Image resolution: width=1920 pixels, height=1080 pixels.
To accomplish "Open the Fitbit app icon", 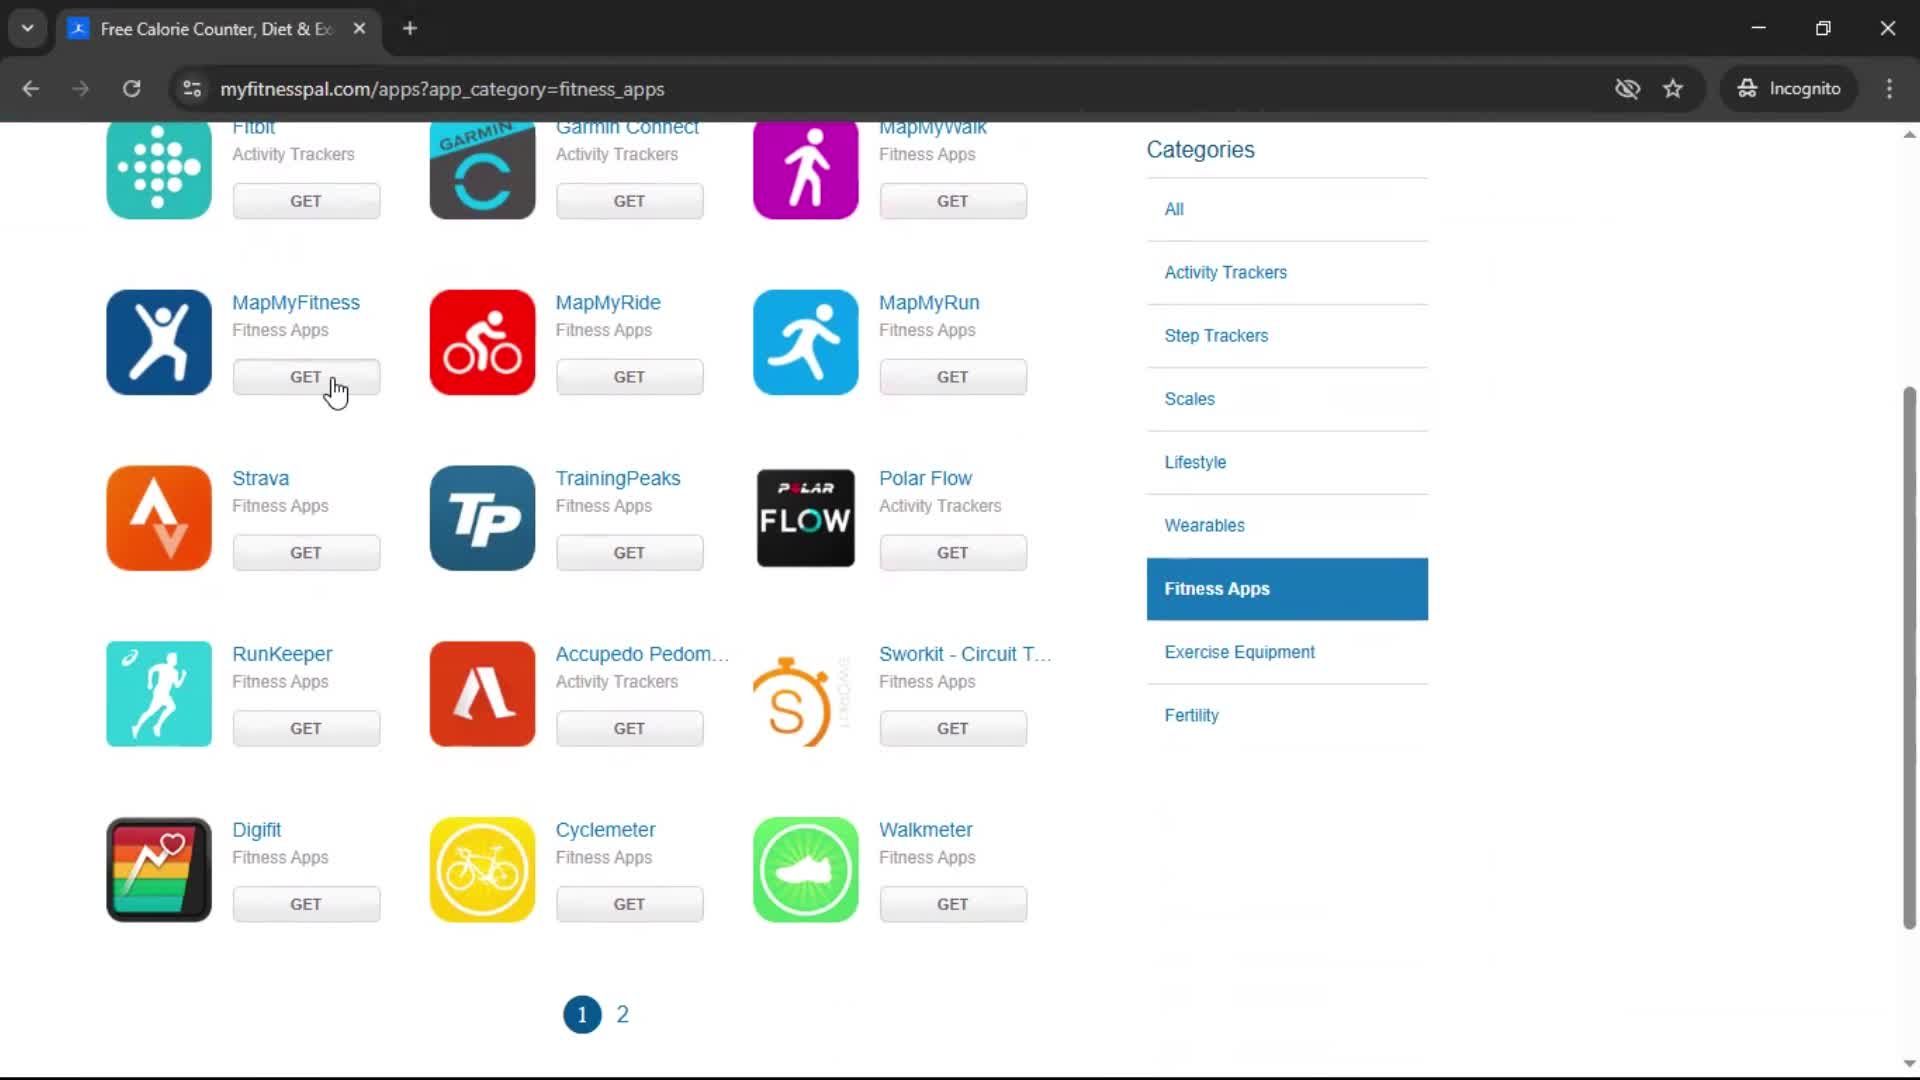I will point(159,171).
